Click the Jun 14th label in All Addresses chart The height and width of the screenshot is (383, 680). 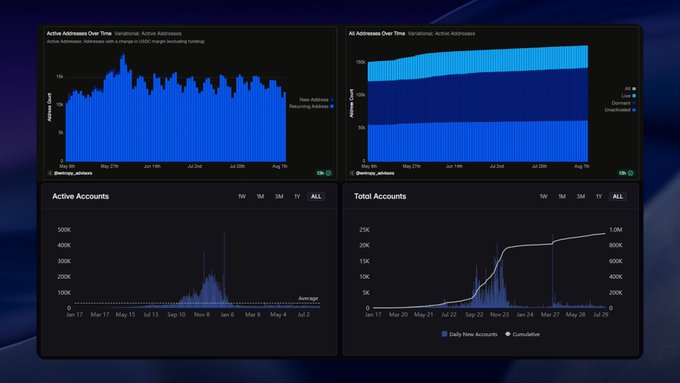point(454,166)
